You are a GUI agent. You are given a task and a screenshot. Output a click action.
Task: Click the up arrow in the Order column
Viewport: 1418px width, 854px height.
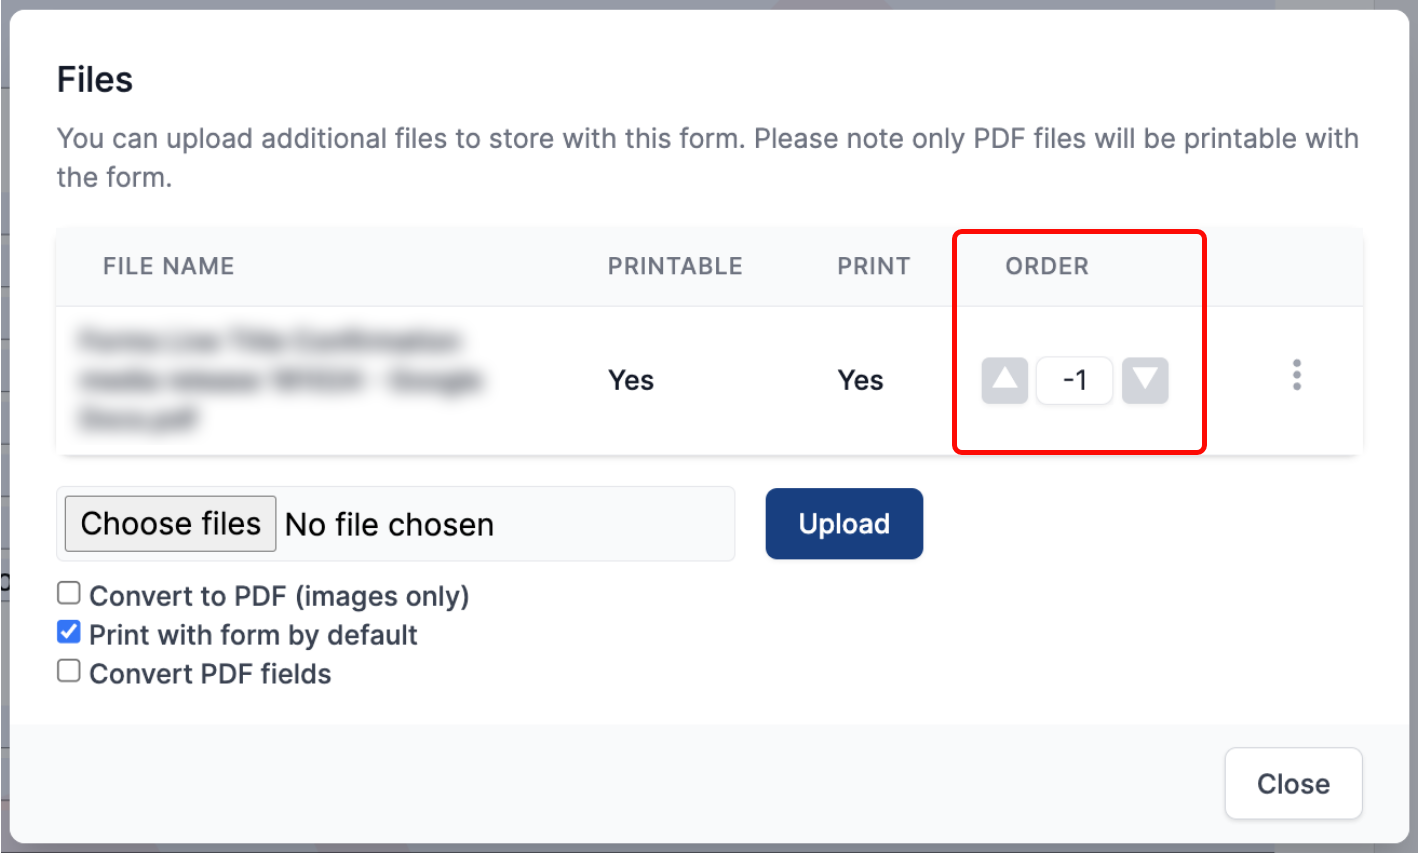[x=1003, y=380]
